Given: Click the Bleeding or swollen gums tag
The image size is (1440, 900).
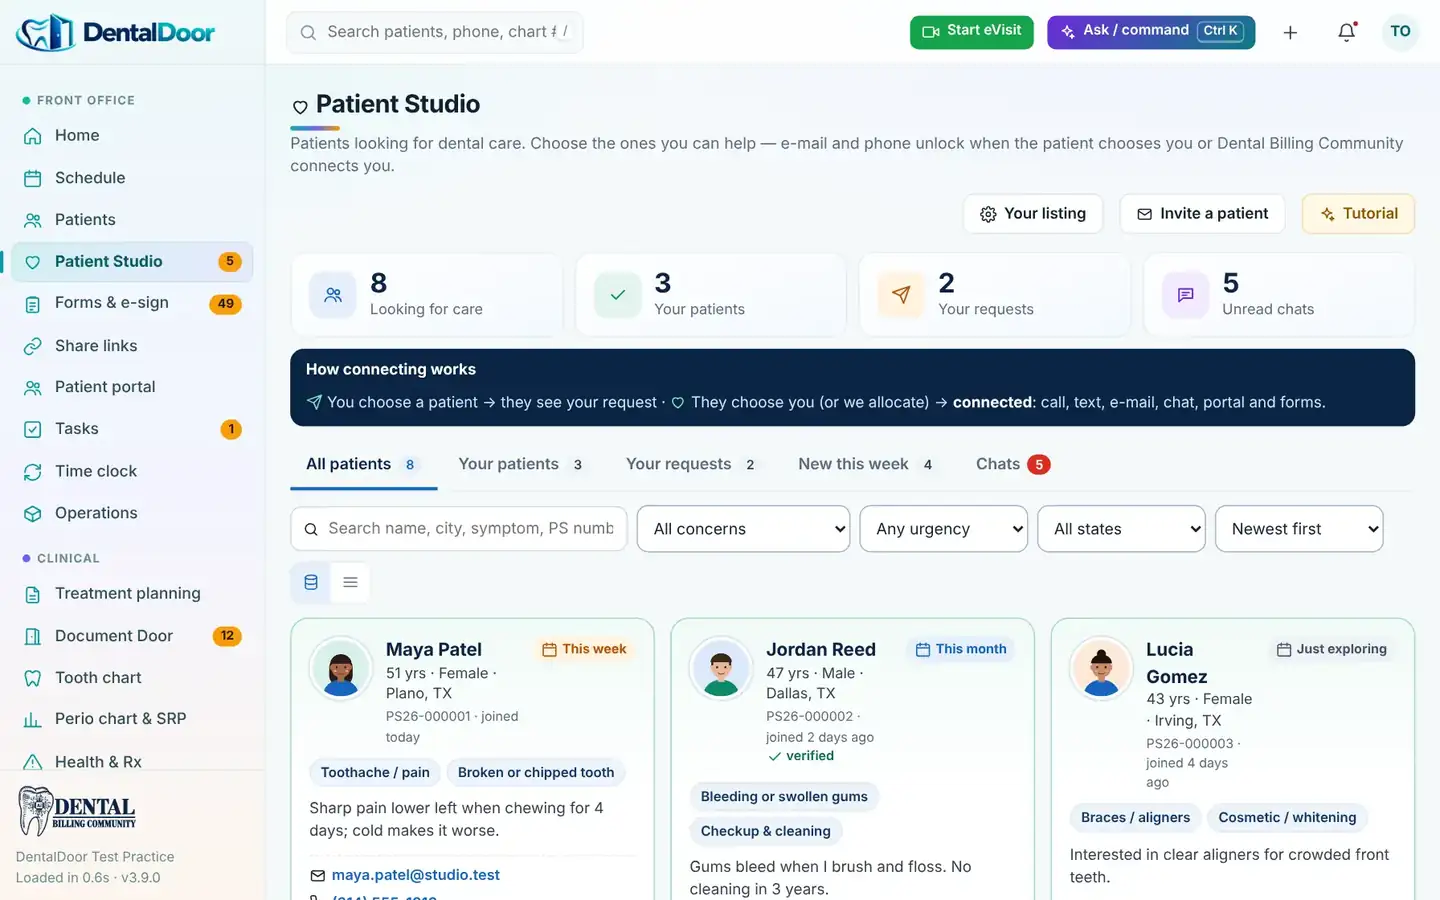Looking at the screenshot, I should (784, 797).
